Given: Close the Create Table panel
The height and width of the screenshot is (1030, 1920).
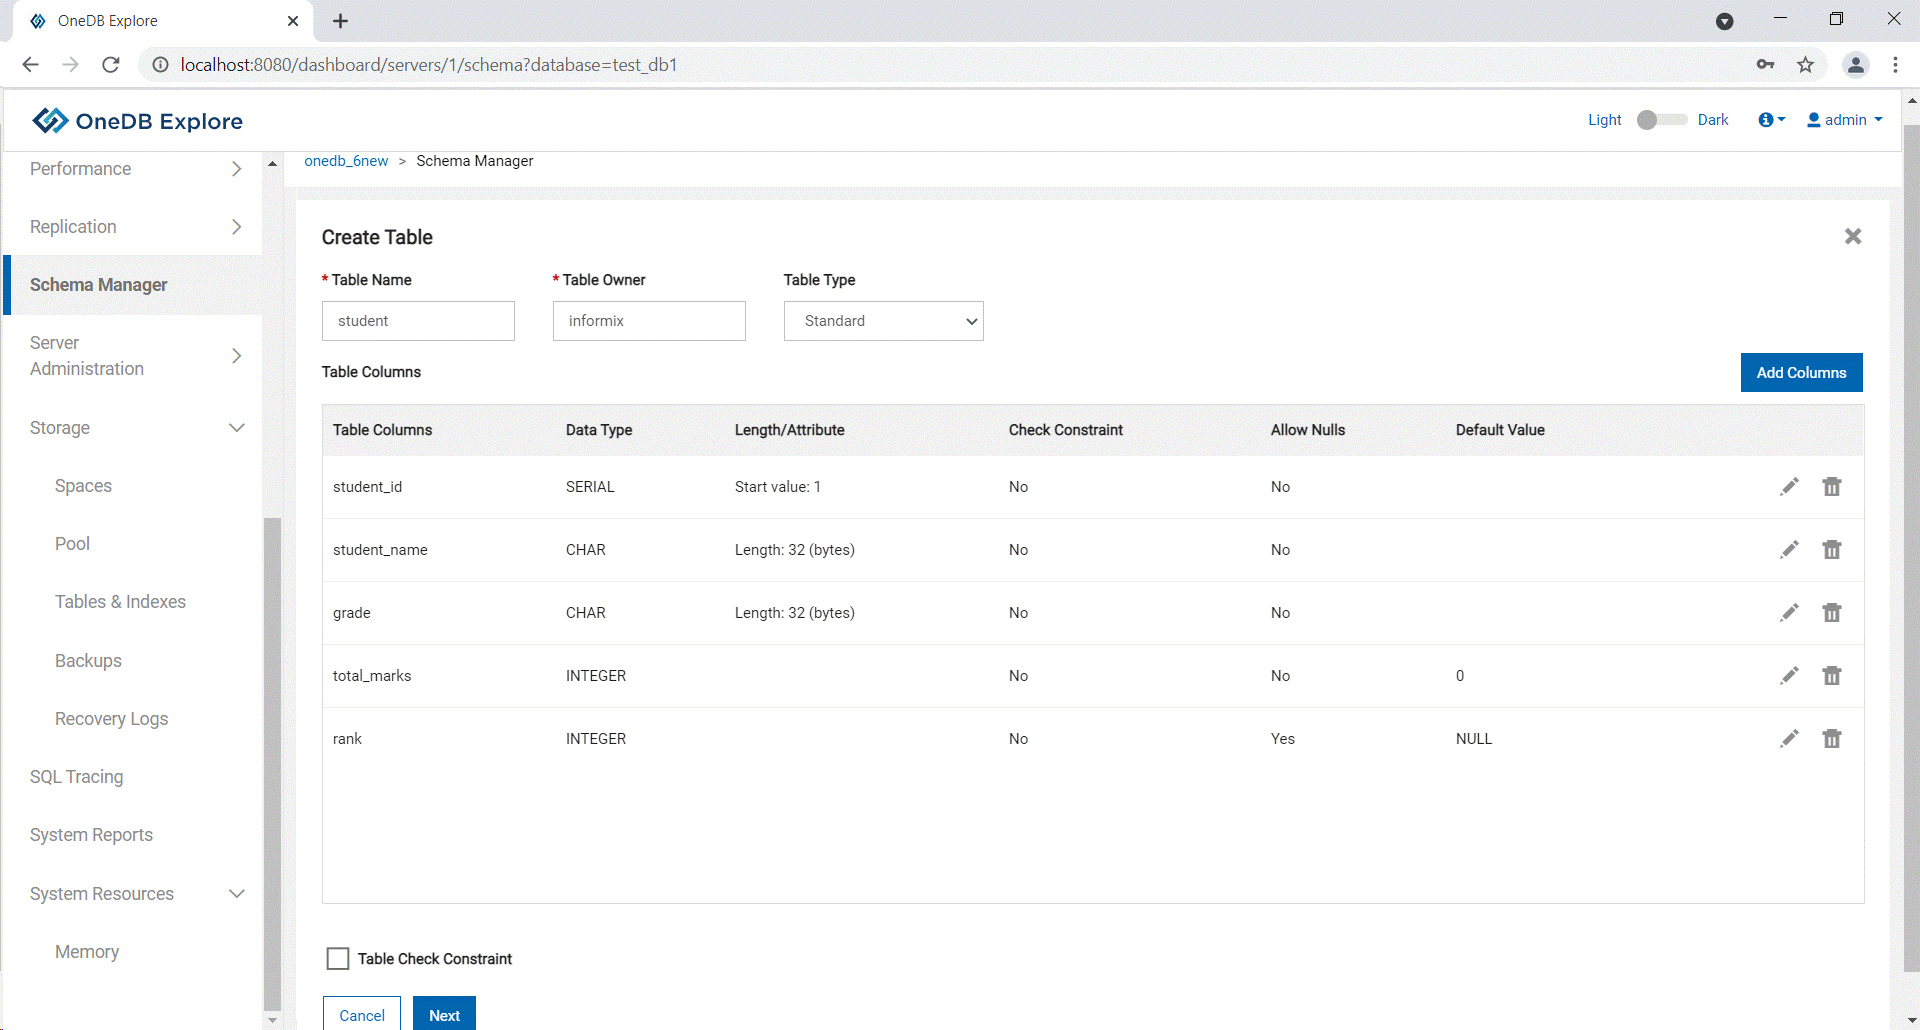Looking at the screenshot, I should [x=1852, y=237].
